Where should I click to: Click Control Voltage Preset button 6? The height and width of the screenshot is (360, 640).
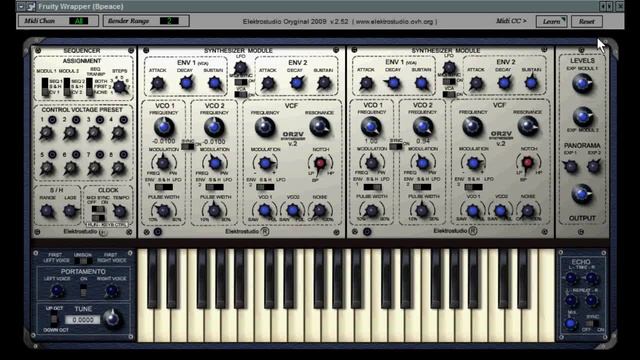click(76, 155)
